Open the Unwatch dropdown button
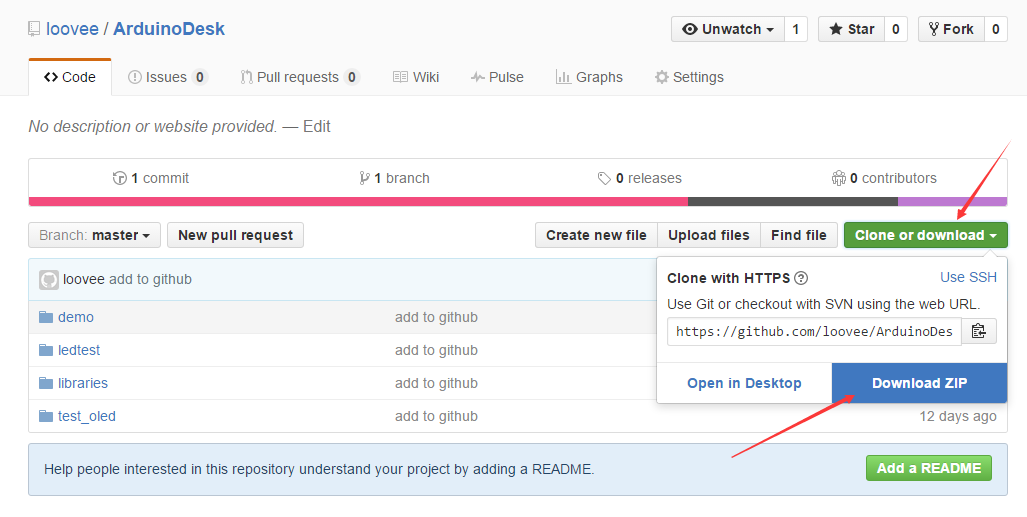 728,29
